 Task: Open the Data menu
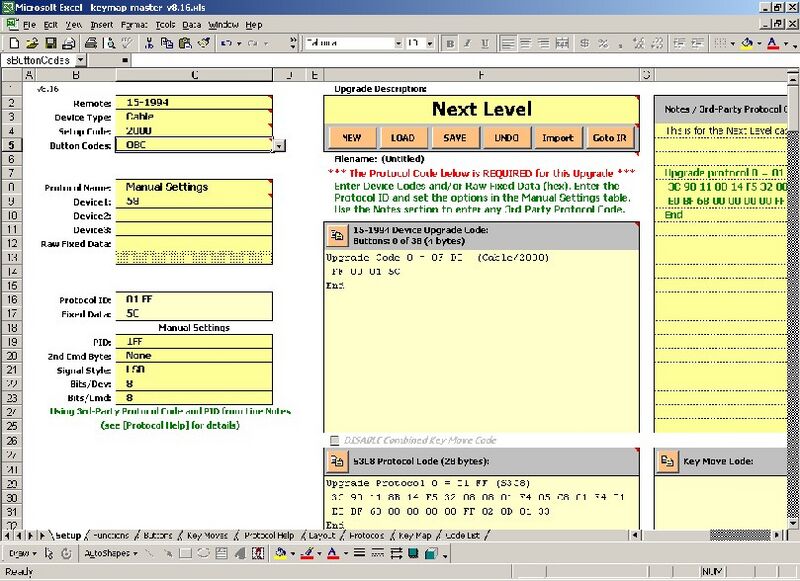[x=191, y=24]
